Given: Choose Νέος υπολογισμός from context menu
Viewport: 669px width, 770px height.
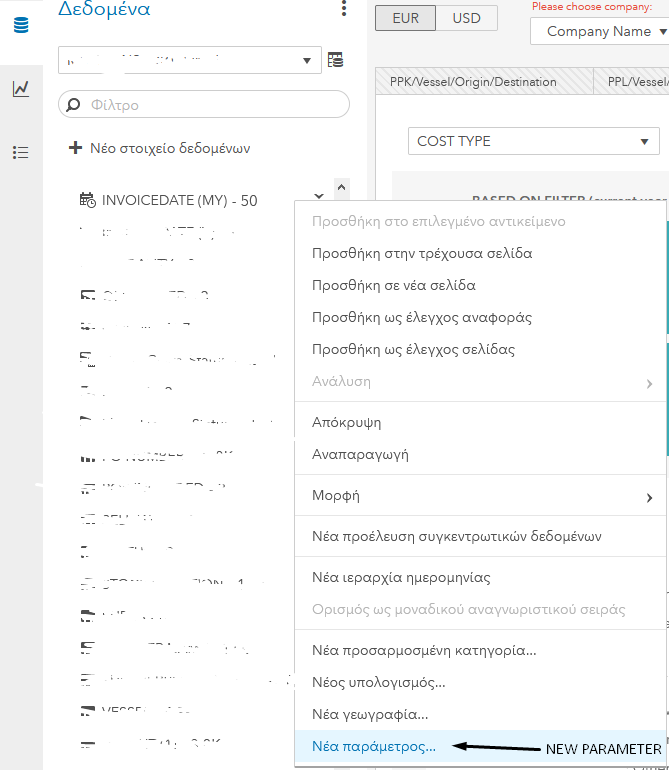Looking at the screenshot, I should [x=379, y=683].
